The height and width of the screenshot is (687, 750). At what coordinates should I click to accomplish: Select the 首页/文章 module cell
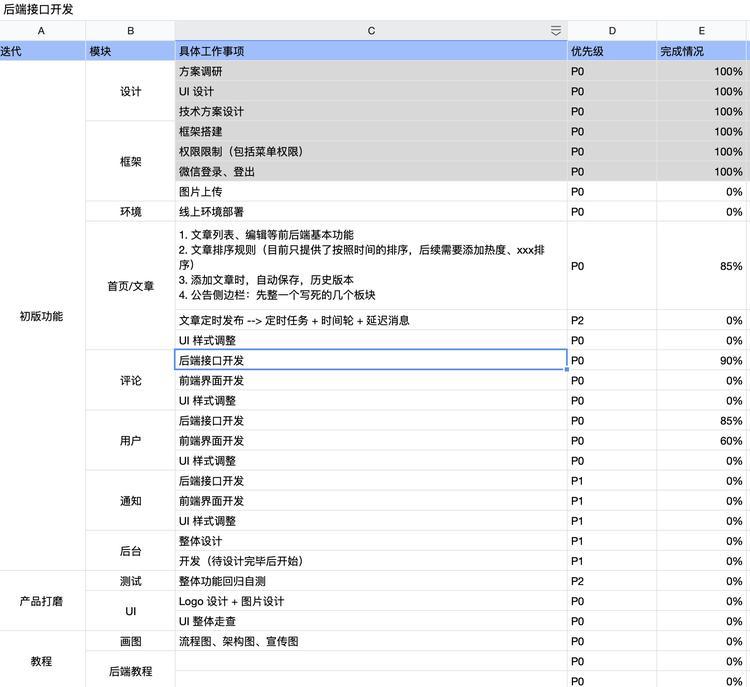coord(130,286)
